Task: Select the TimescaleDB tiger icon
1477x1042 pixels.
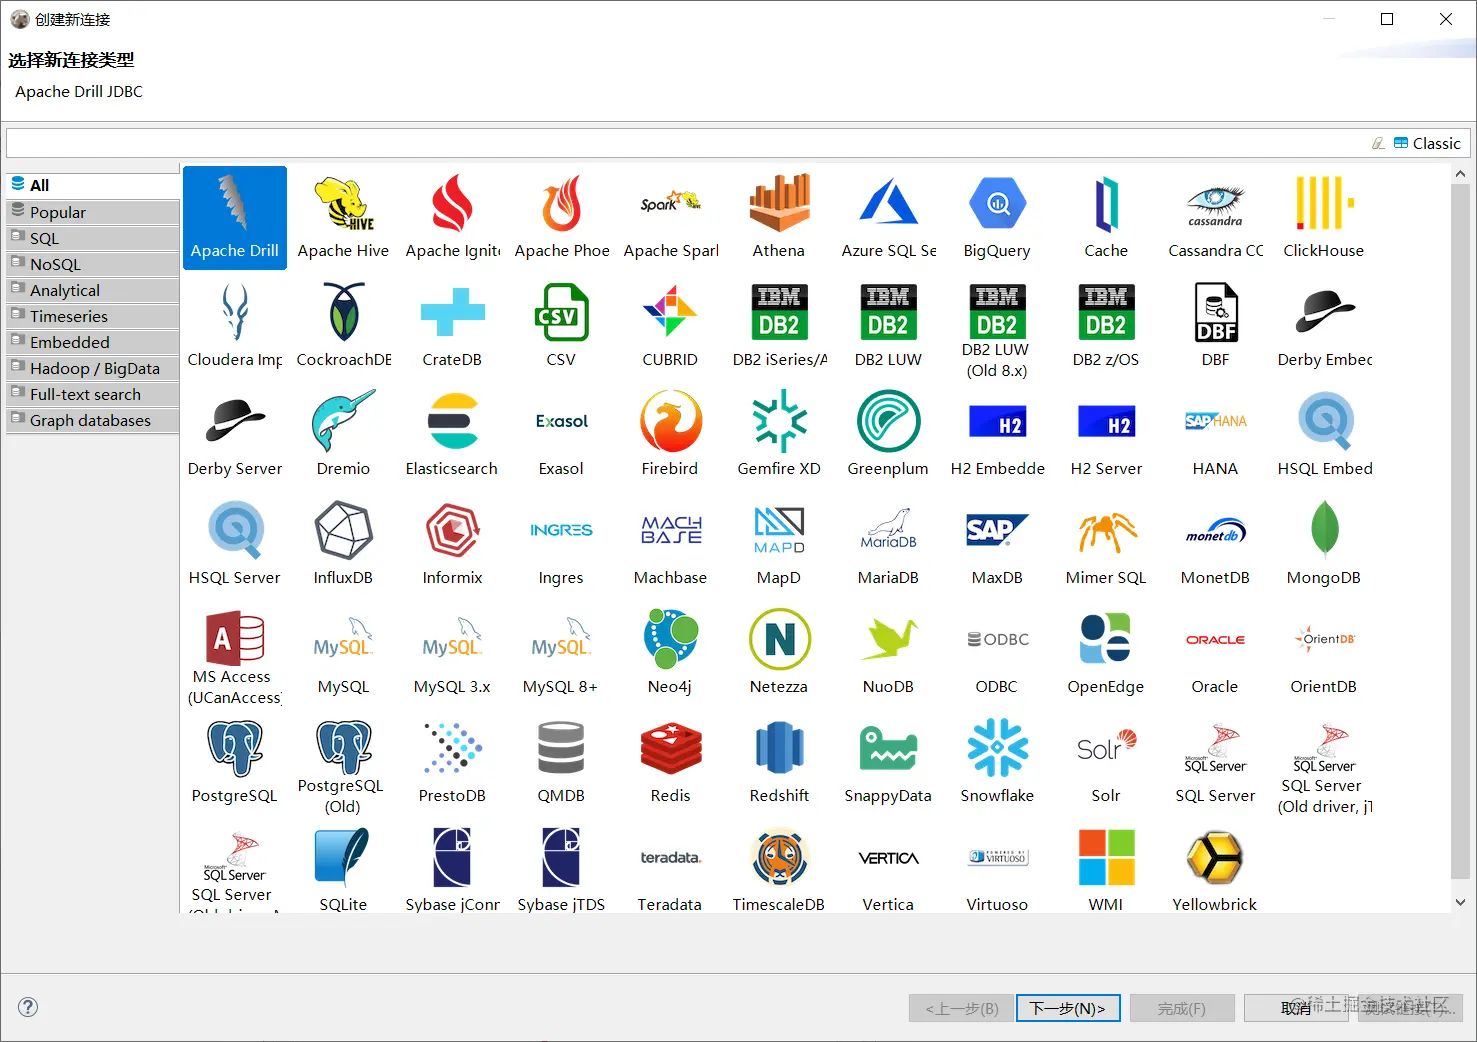Action: click(x=779, y=857)
